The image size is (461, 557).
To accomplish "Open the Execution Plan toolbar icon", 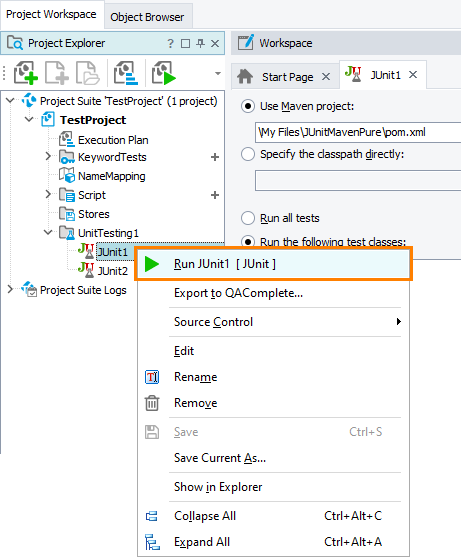I will 126,73.
